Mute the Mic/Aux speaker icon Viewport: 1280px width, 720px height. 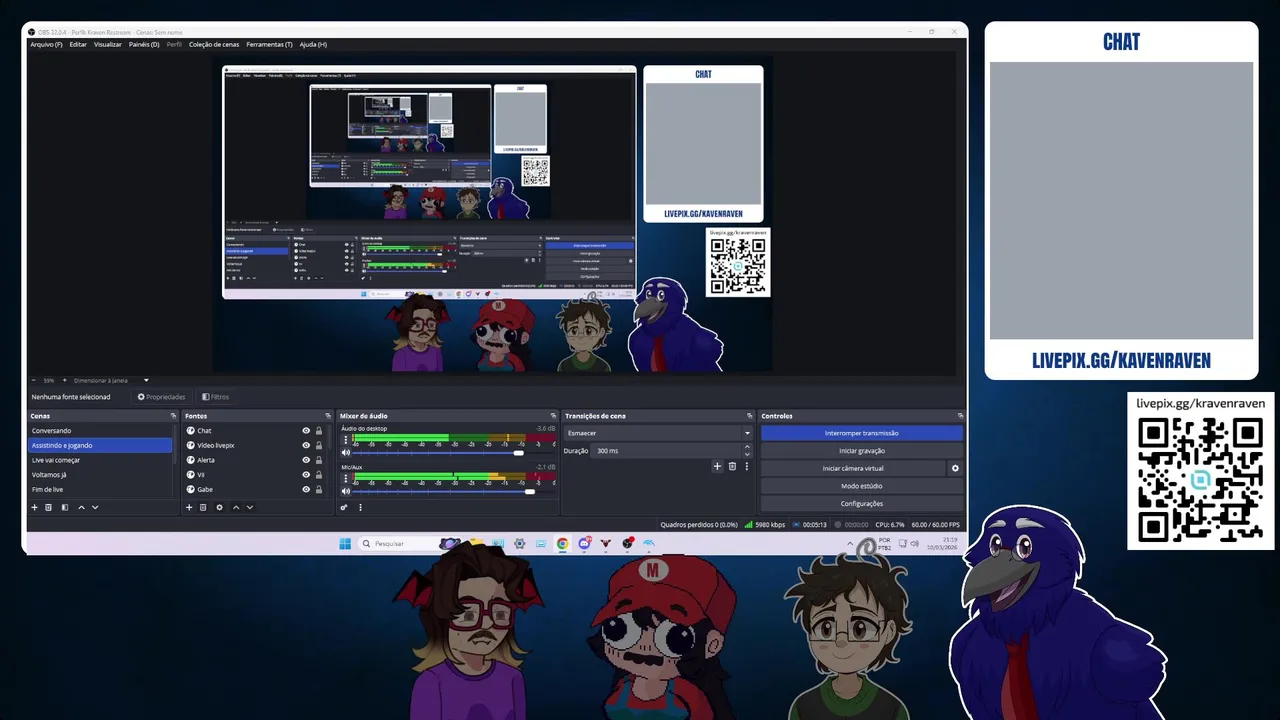346,491
